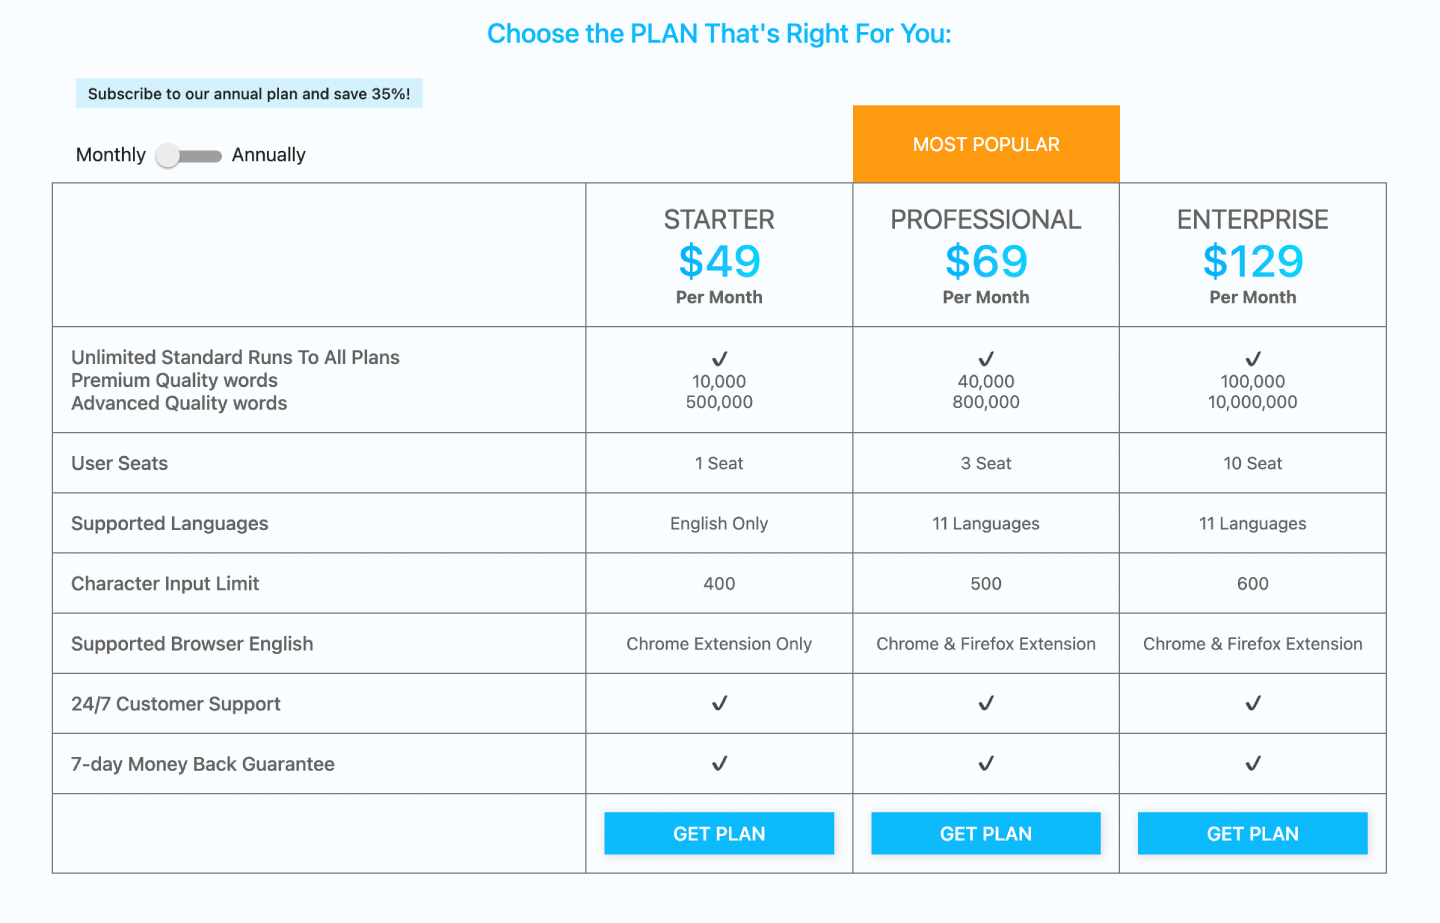Click the ENTERPRISE plan heading
Viewport: 1440px width, 923px height.
(x=1252, y=220)
